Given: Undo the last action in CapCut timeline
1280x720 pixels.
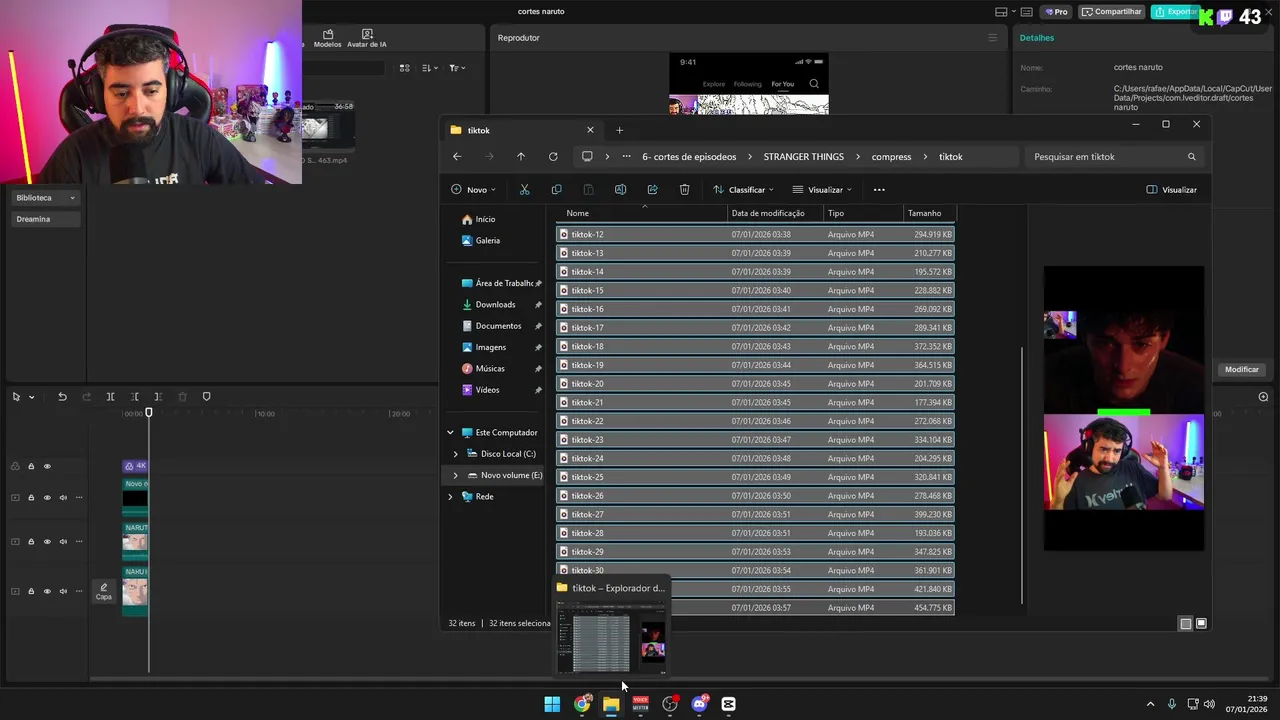Looking at the screenshot, I should (x=62, y=397).
